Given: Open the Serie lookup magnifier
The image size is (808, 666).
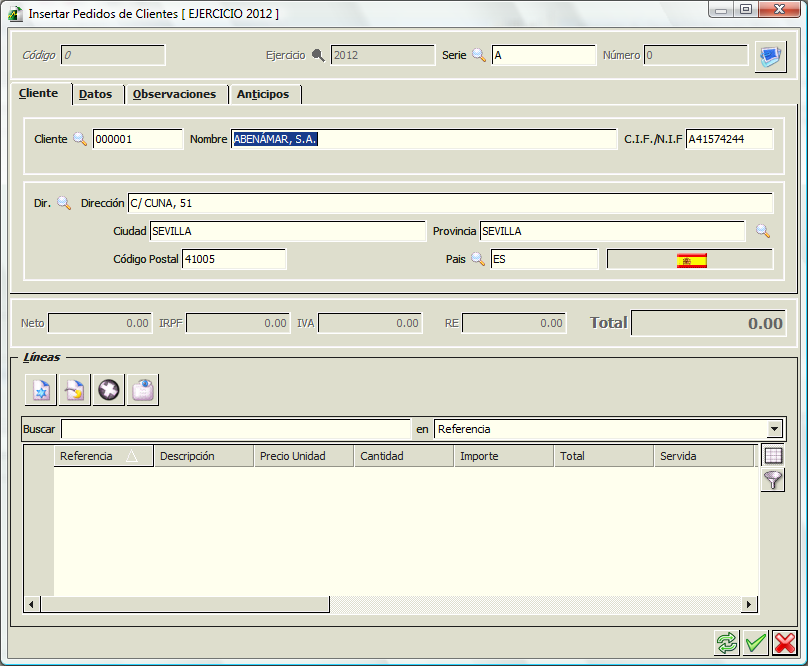Looking at the screenshot, I should [x=479, y=55].
